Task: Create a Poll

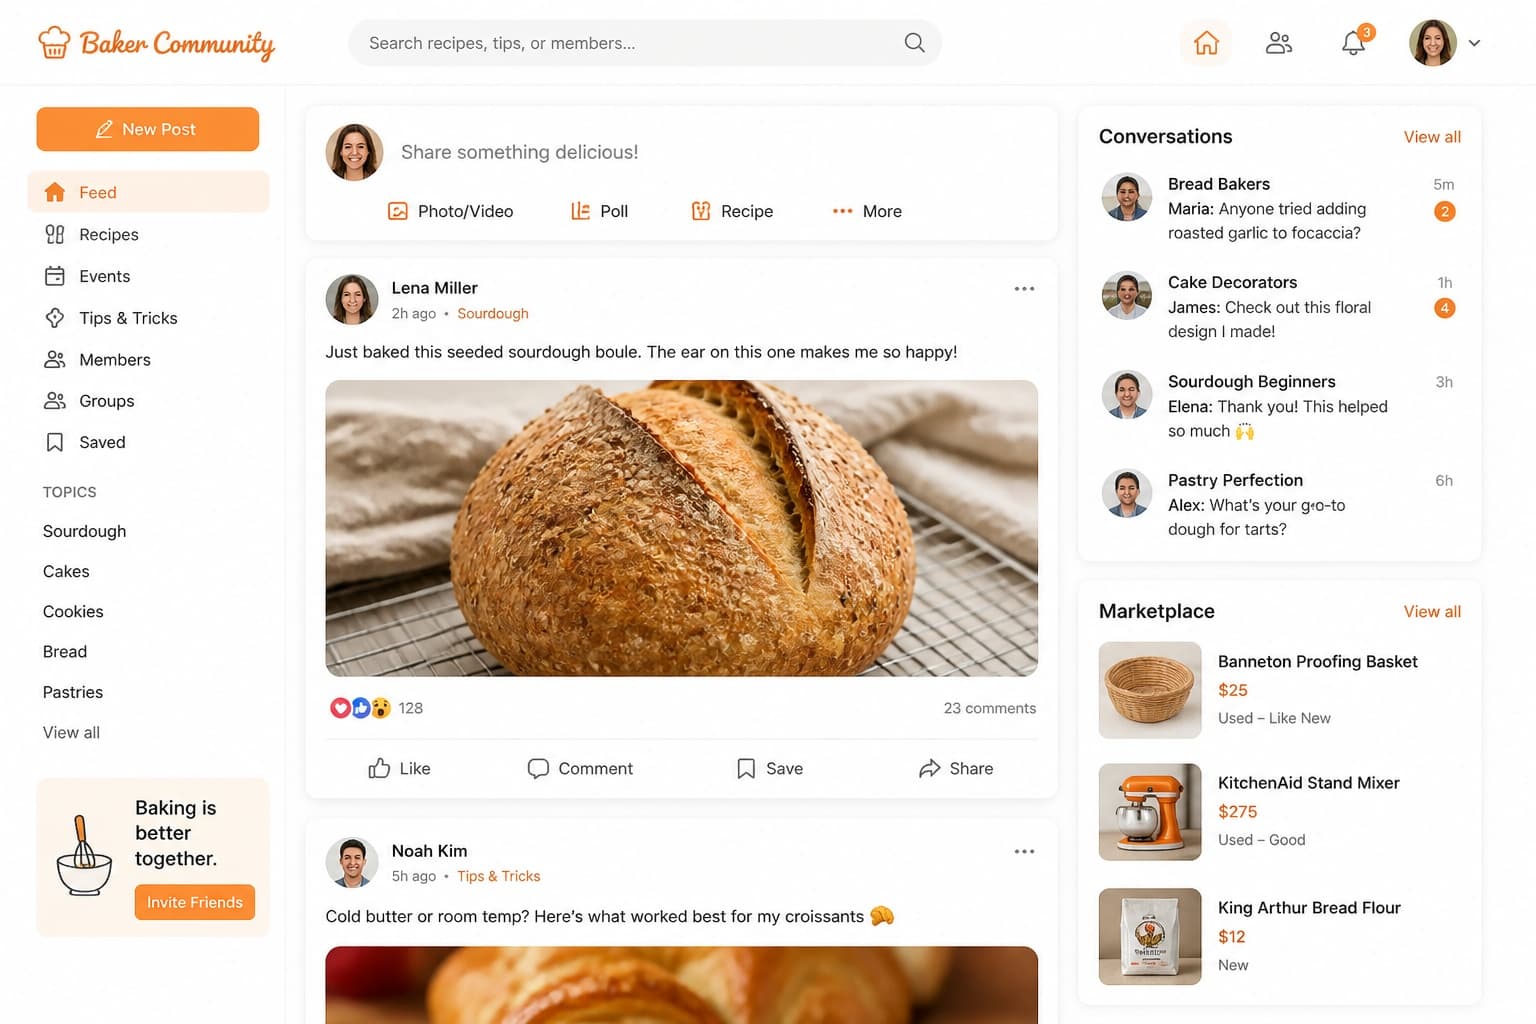Action: click(599, 211)
